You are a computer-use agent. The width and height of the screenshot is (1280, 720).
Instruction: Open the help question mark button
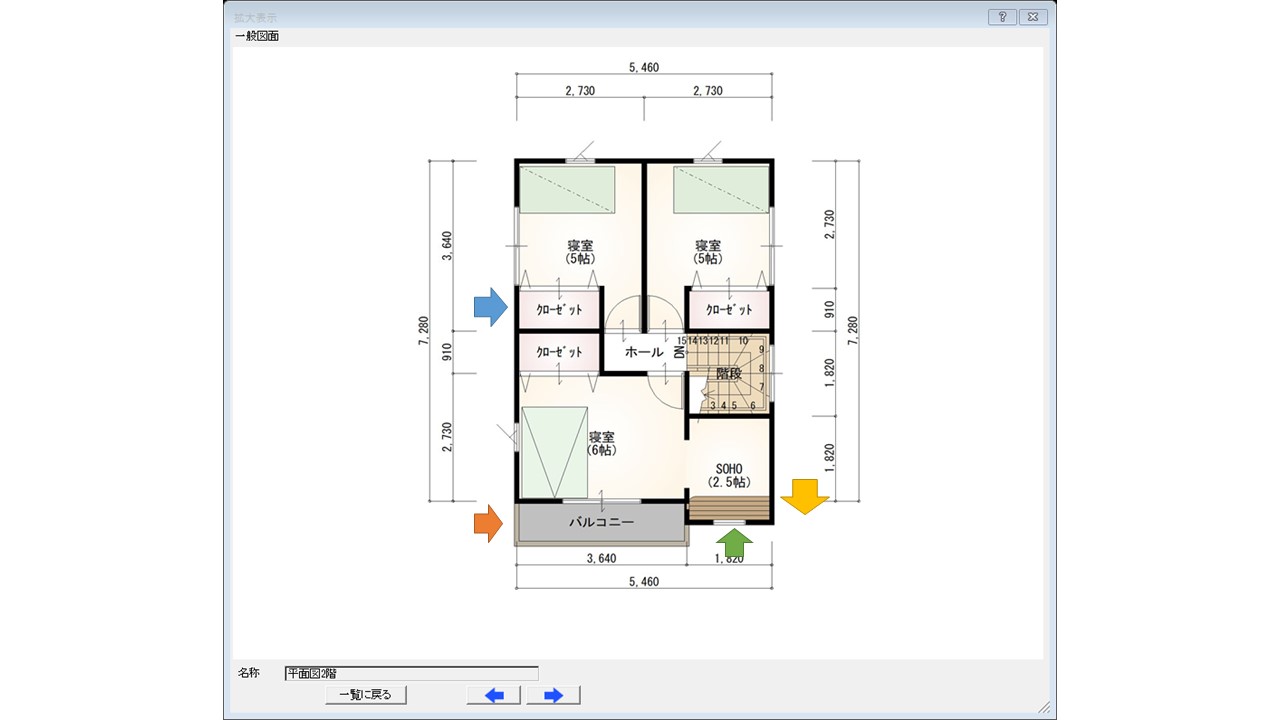[1002, 17]
